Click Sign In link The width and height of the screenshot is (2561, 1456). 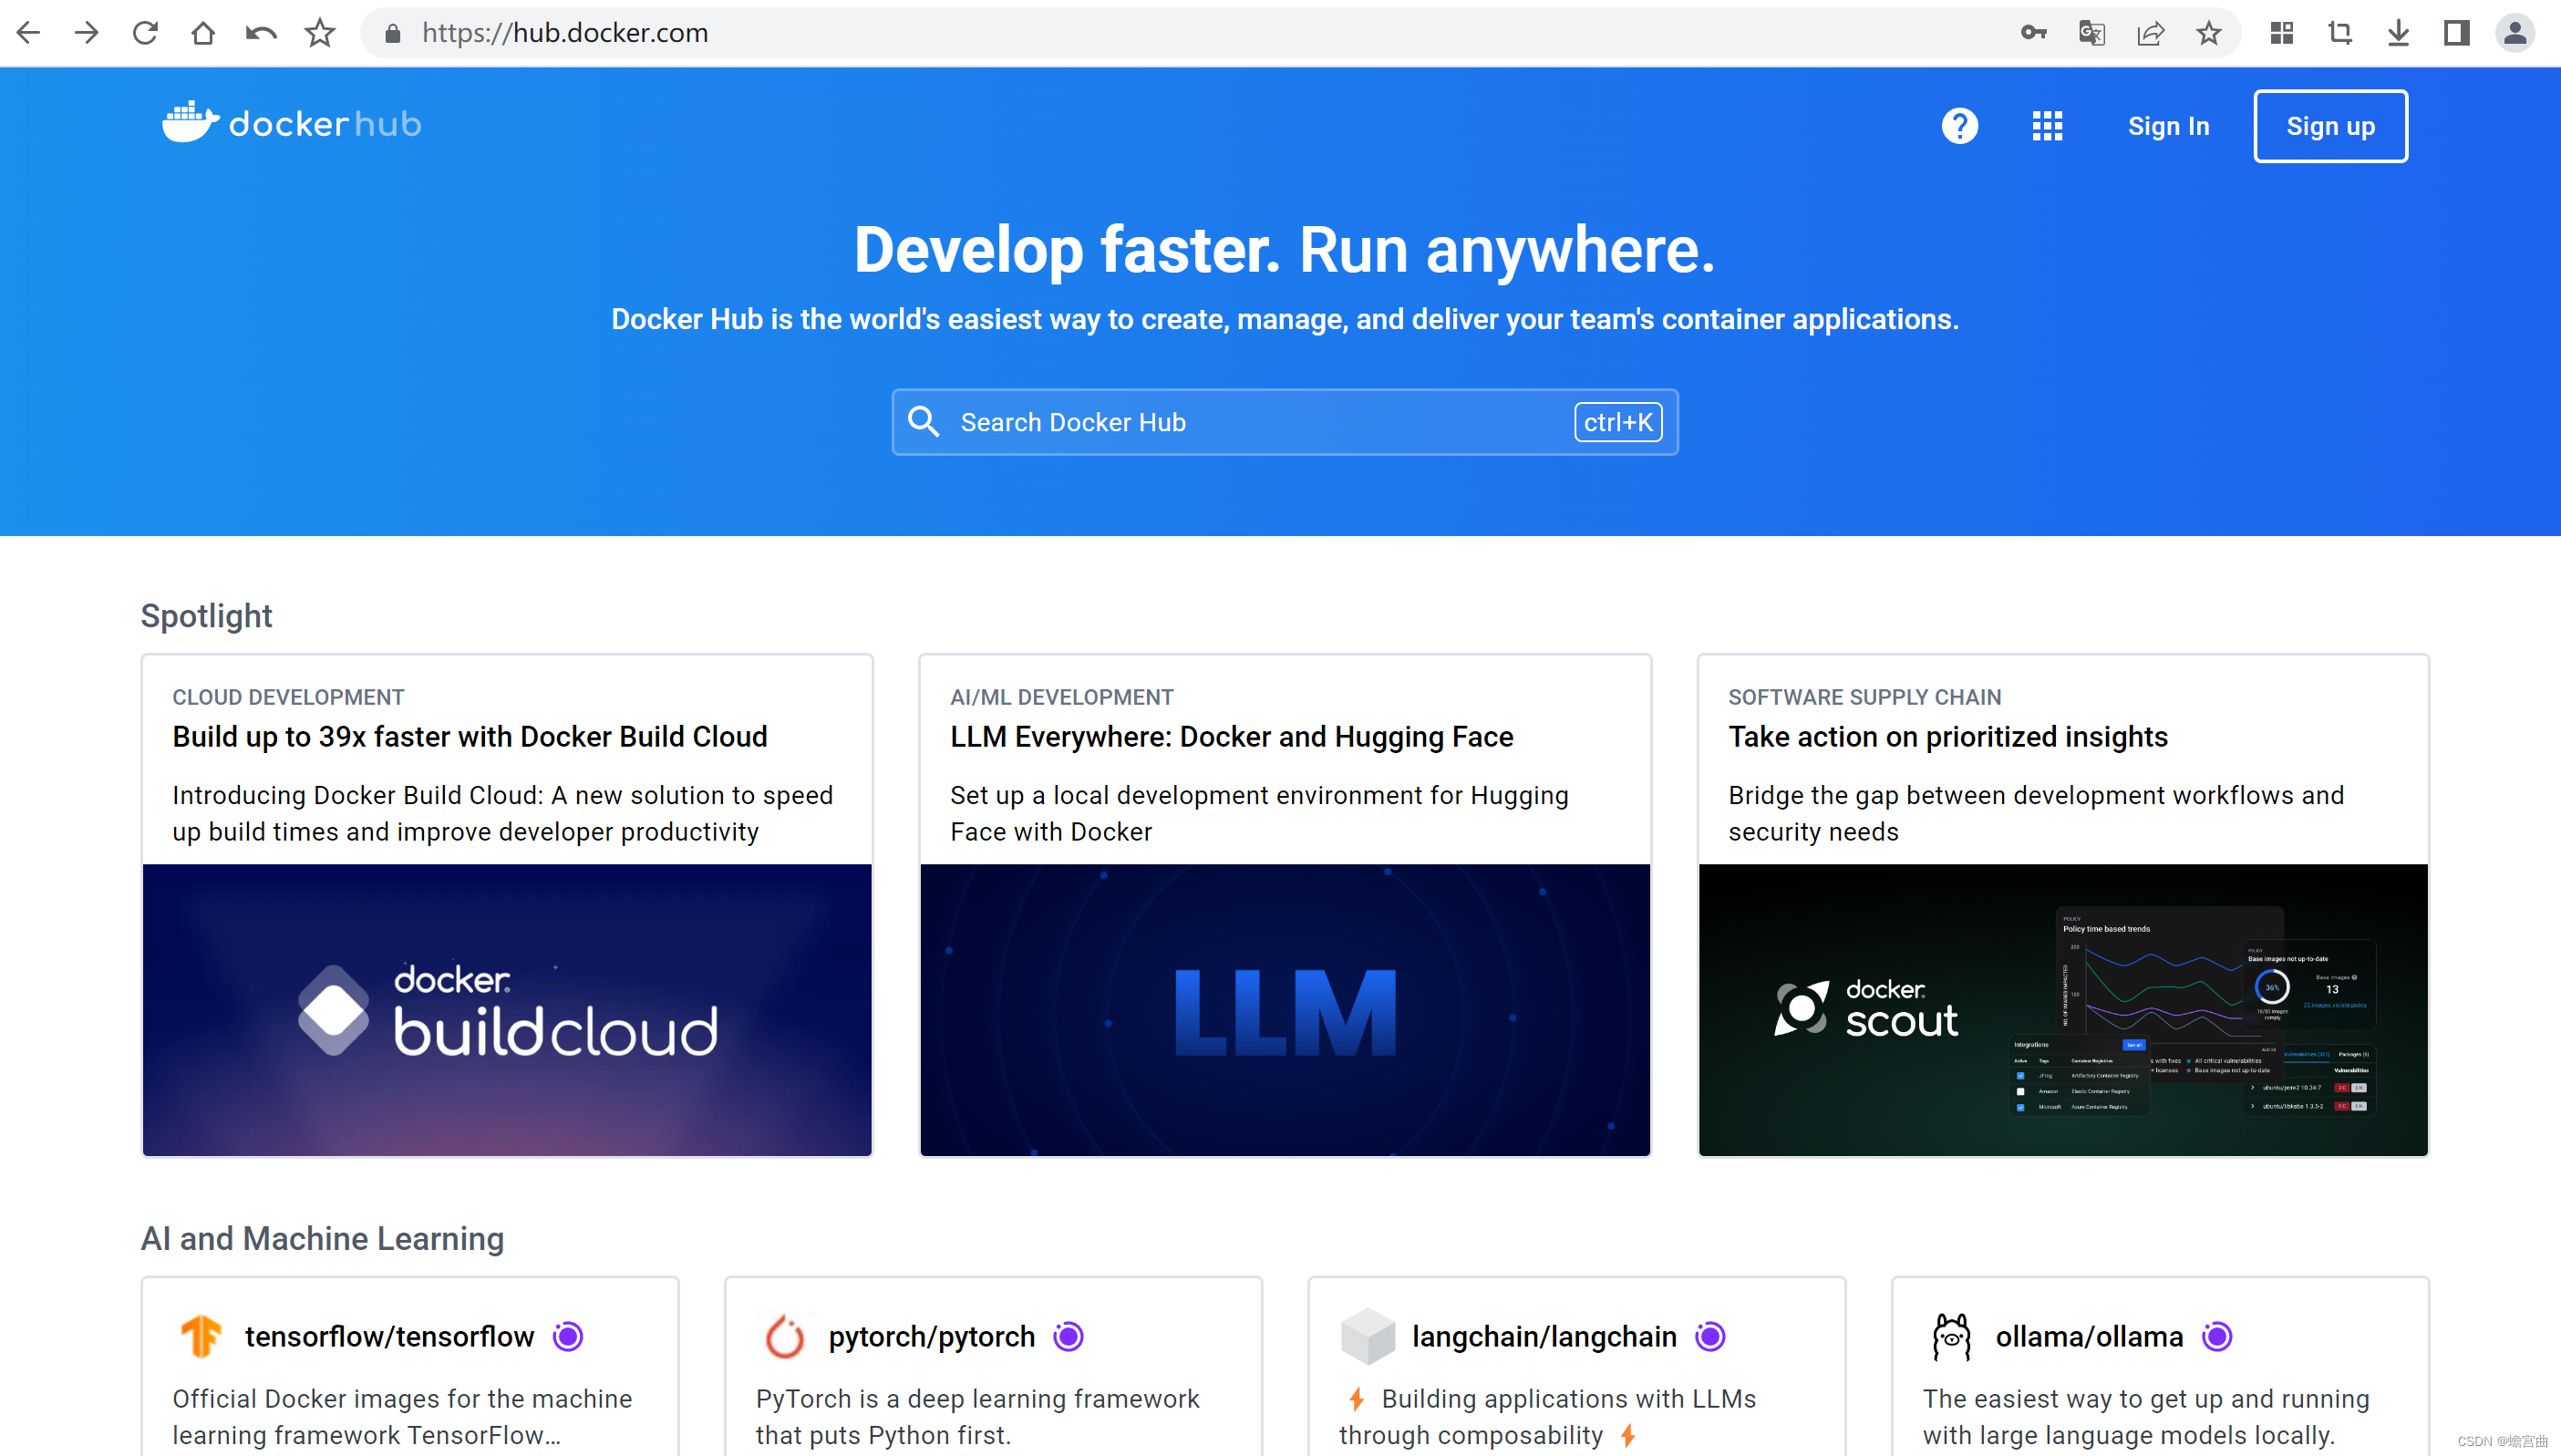(2168, 126)
